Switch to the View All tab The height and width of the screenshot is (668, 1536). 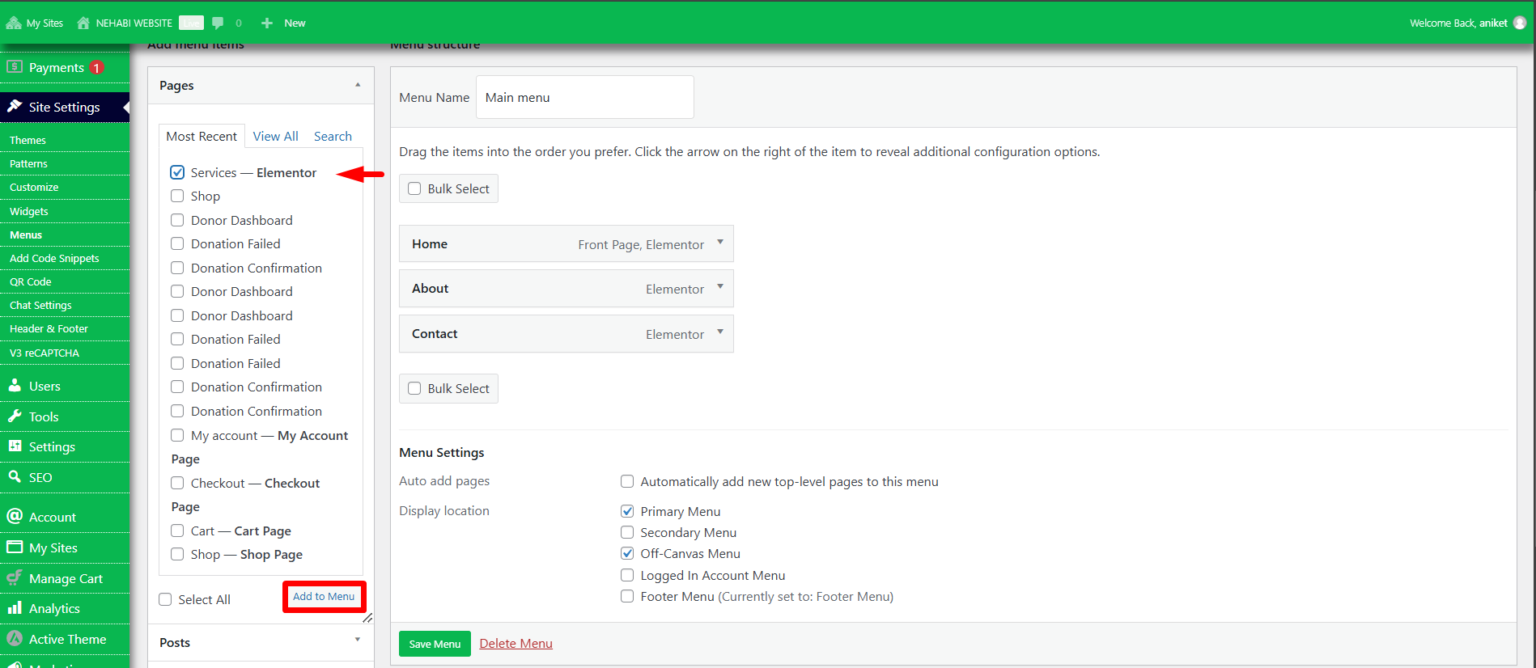[x=275, y=136]
